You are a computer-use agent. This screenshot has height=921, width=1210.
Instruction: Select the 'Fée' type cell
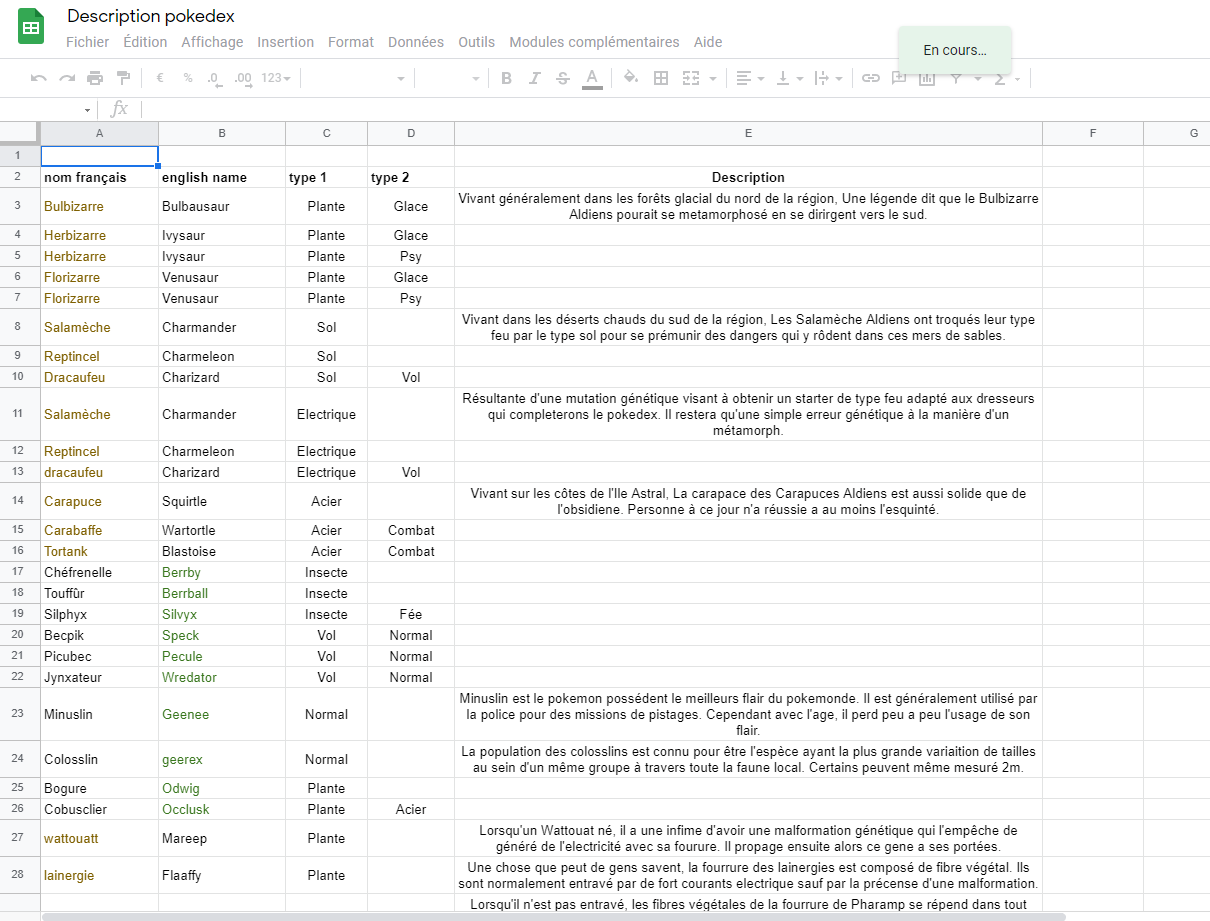pyautogui.click(x=411, y=614)
